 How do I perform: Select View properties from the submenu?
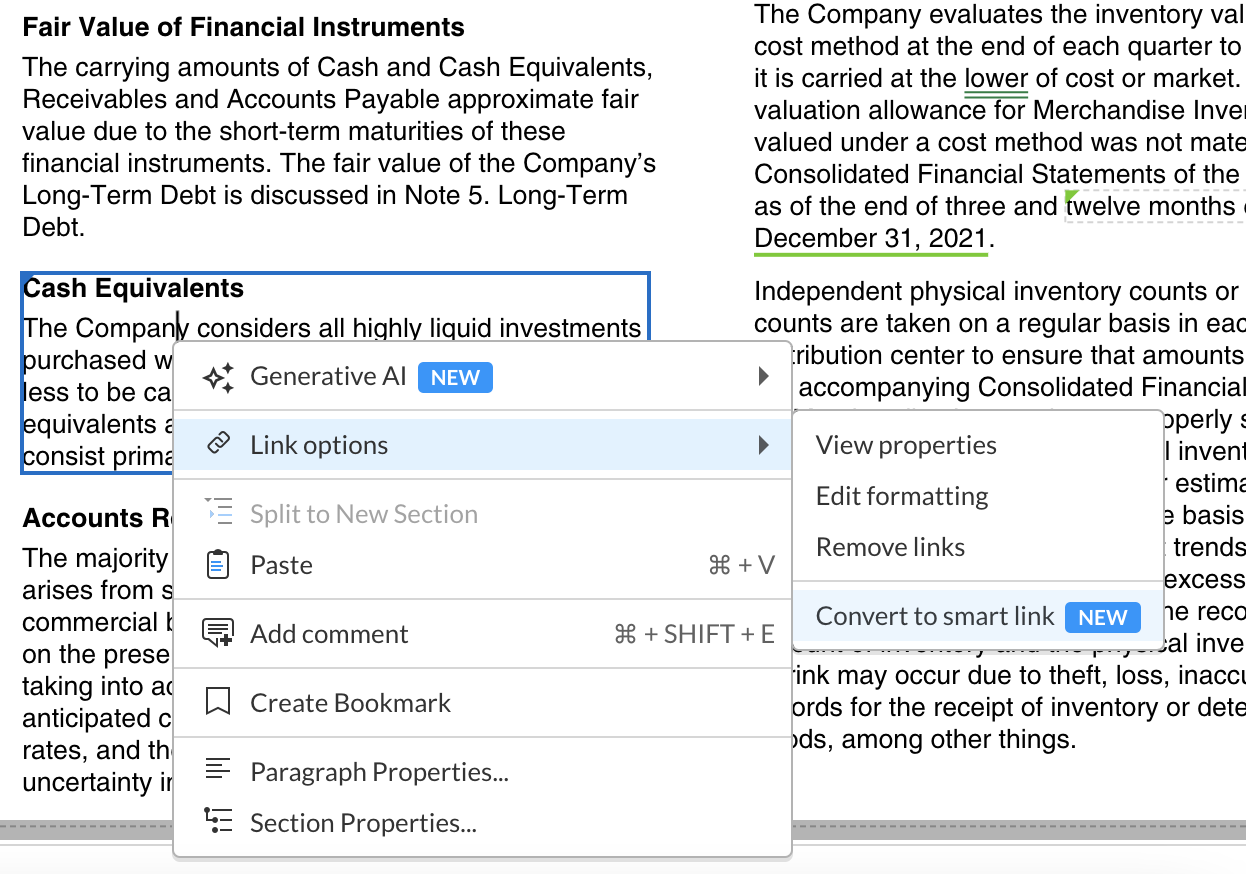[906, 445]
